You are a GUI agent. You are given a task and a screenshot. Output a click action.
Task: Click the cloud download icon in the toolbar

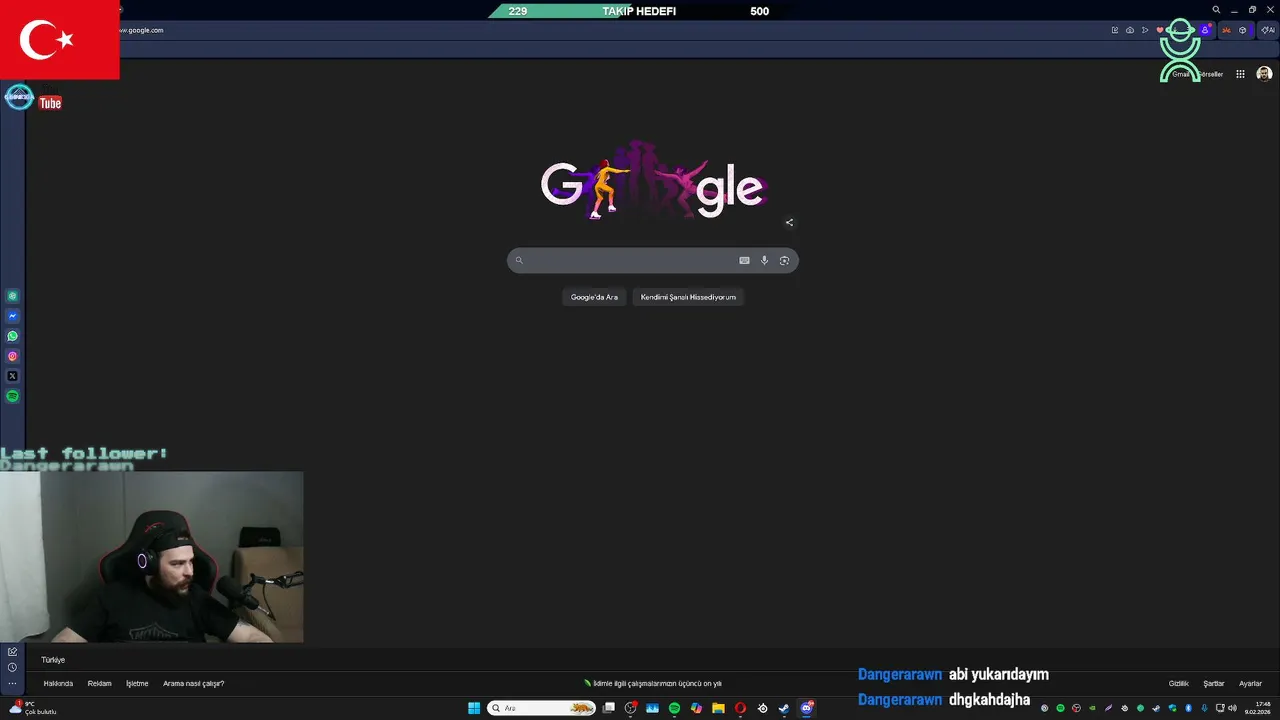pos(1130,30)
